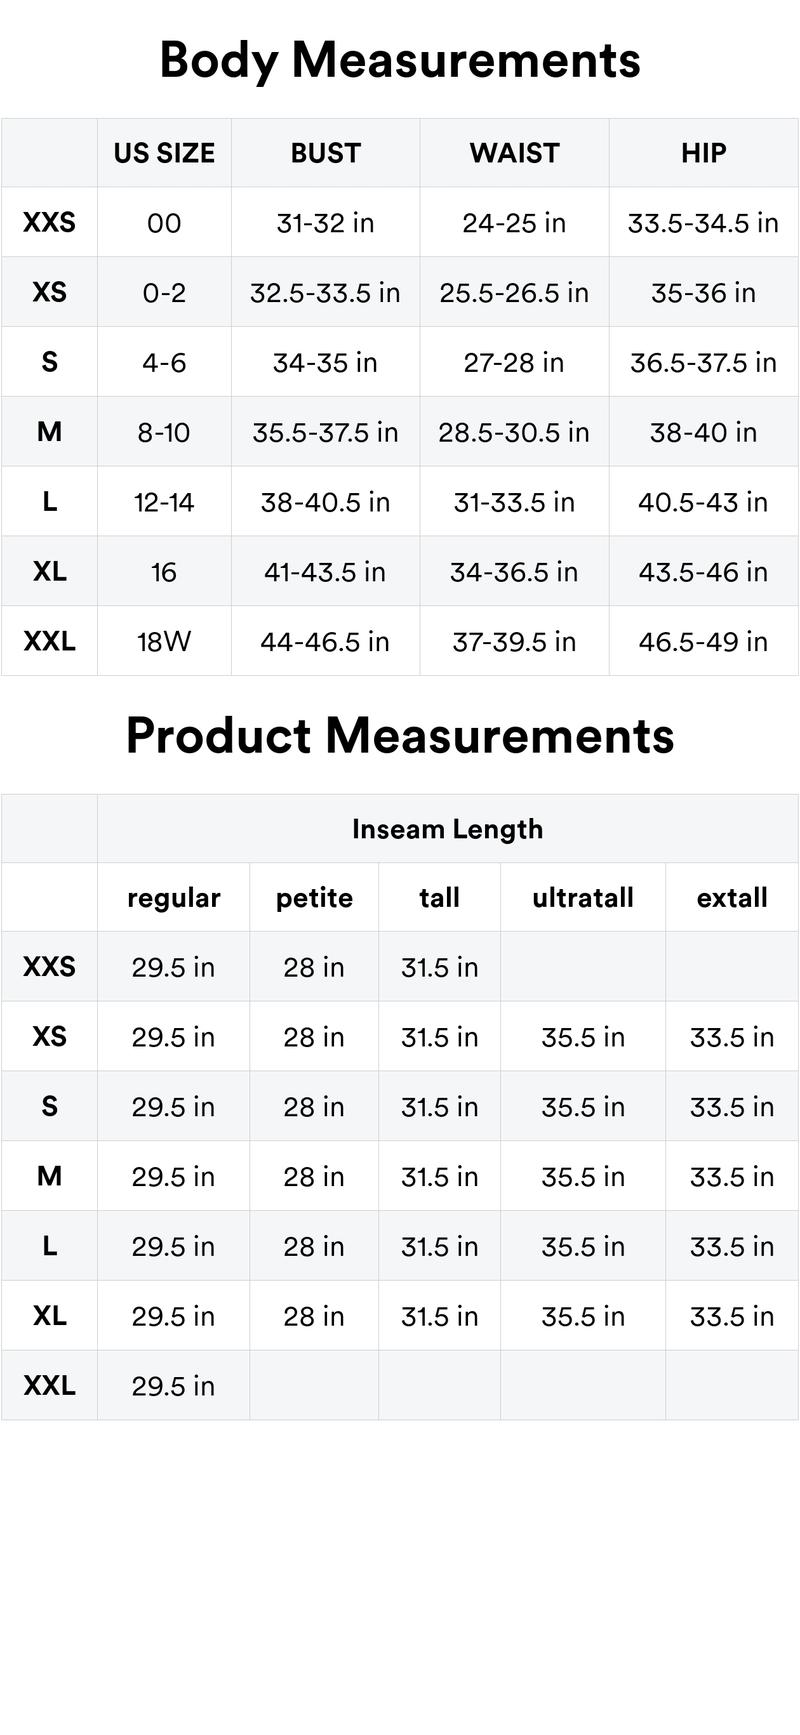The width and height of the screenshot is (800, 1735).
Task: Select the 34-36.5 in waist cell
Action: (514, 572)
